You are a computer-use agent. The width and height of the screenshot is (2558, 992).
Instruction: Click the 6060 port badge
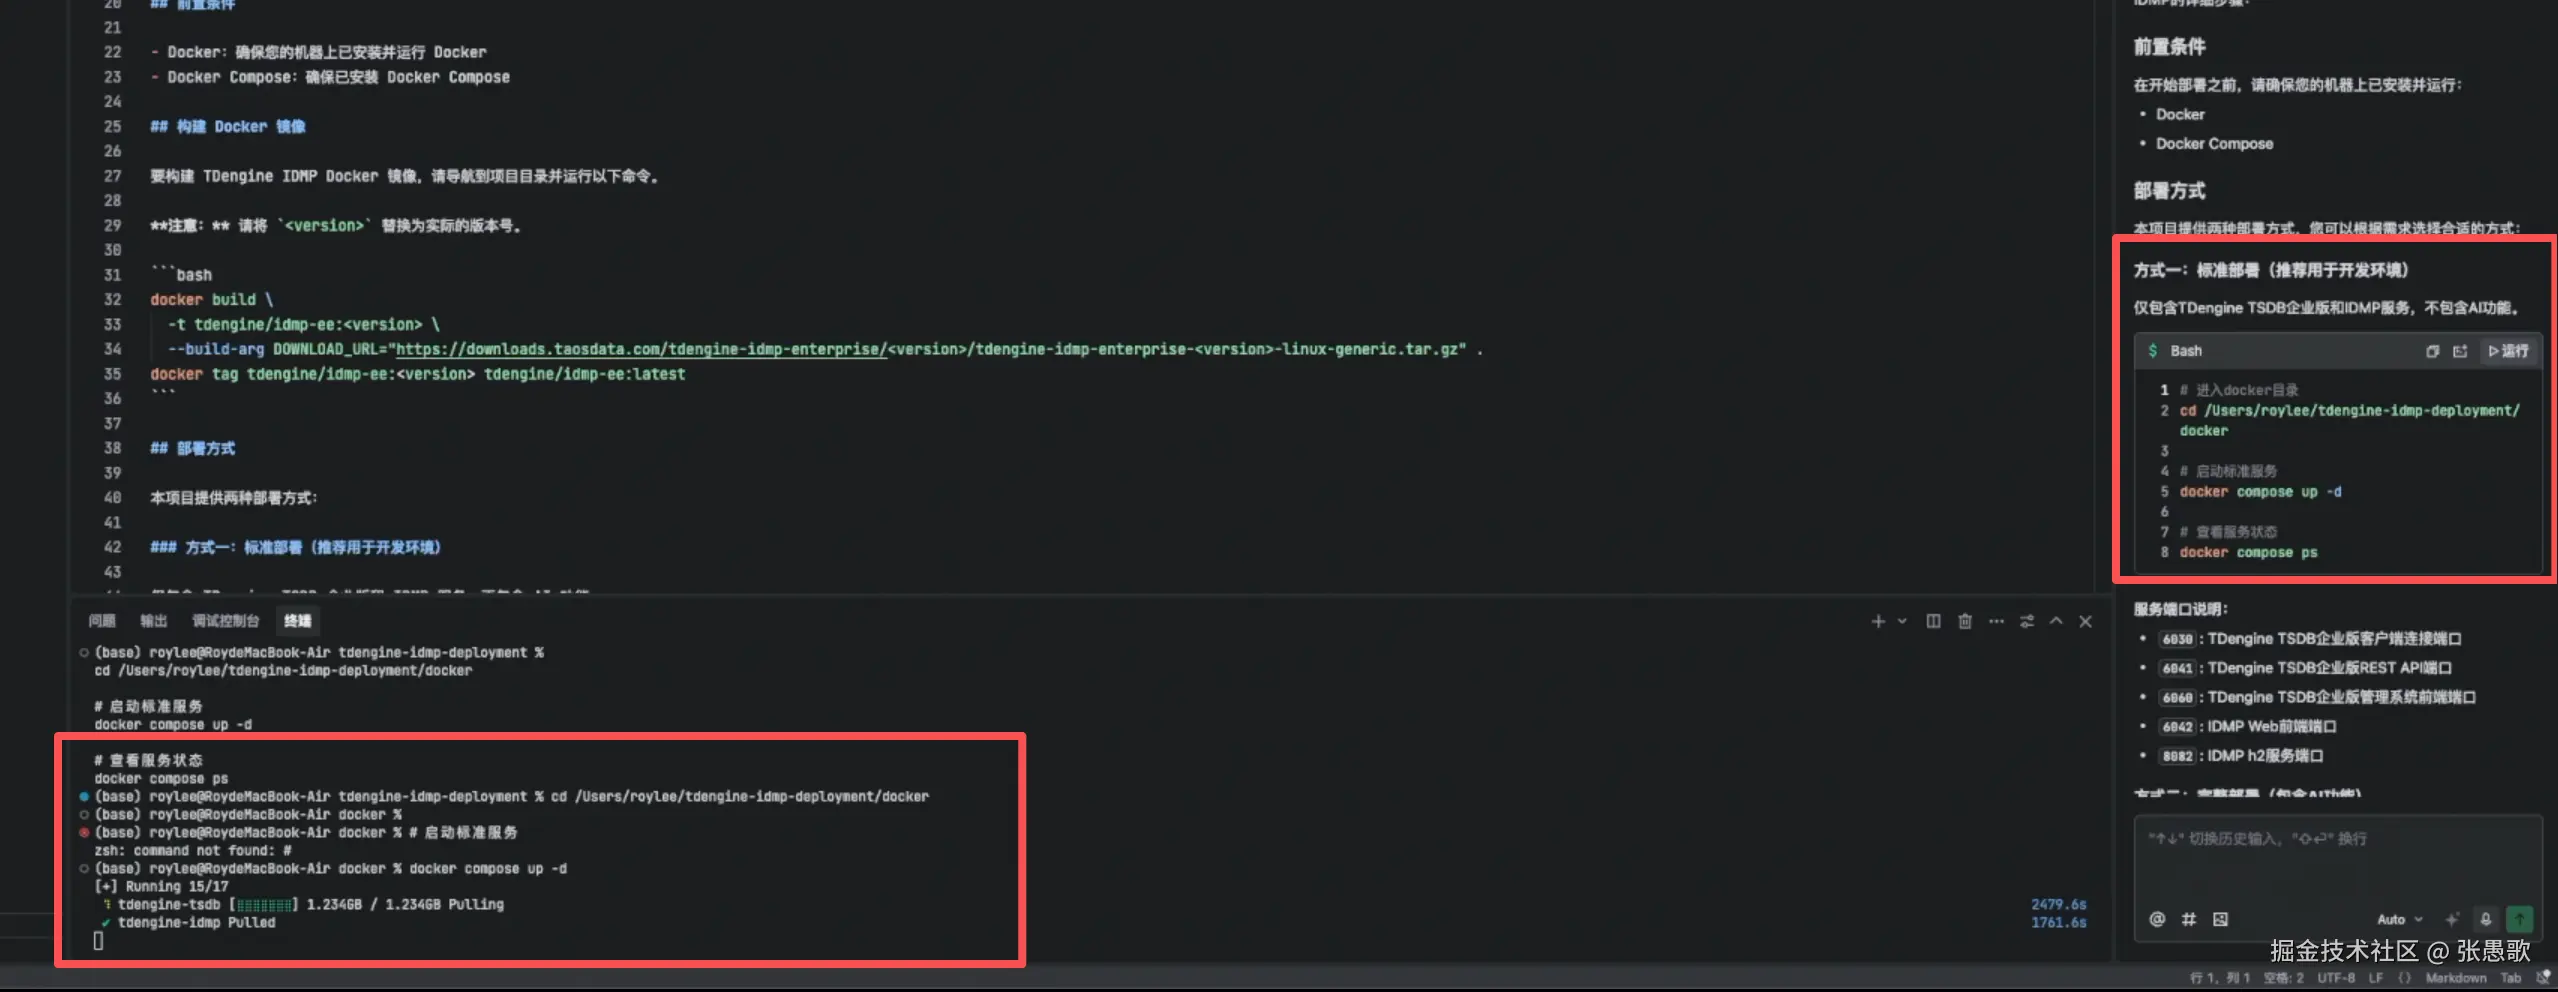(x=2177, y=698)
